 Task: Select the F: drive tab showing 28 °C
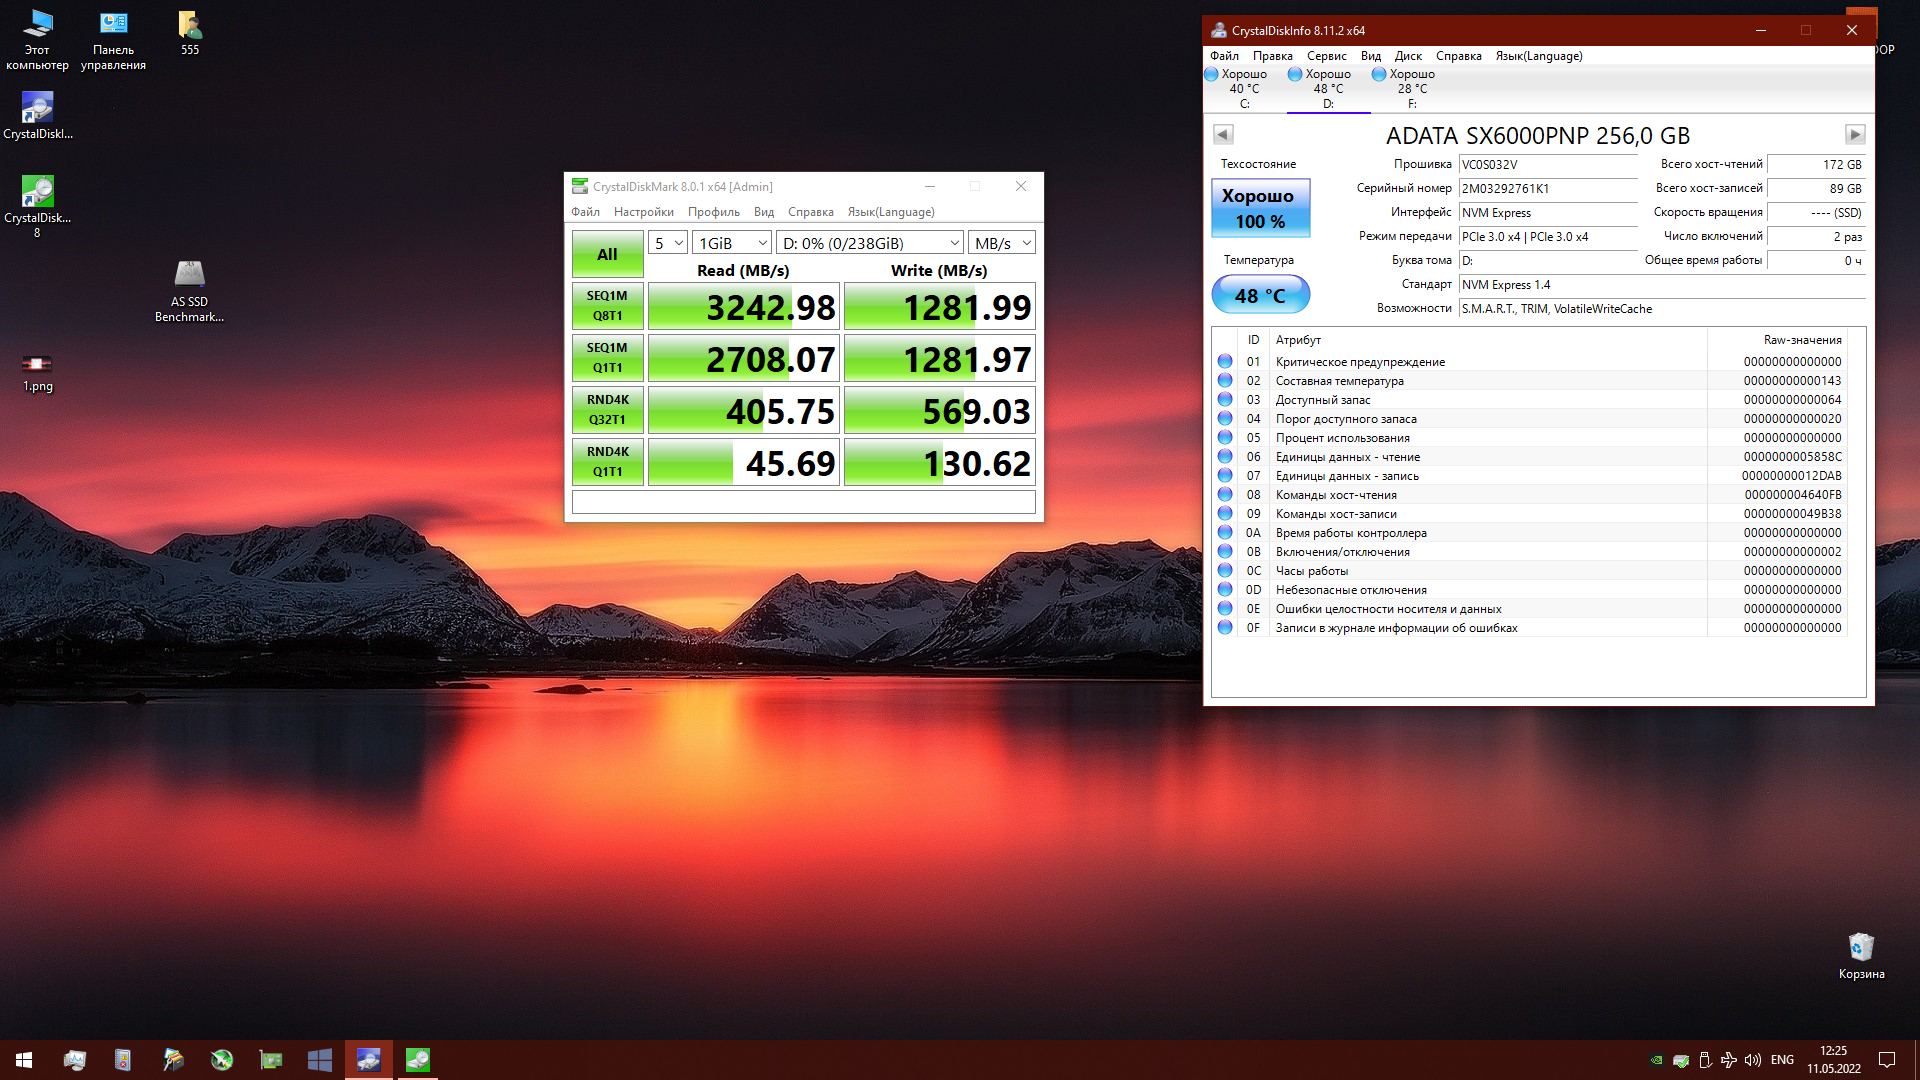(1412, 88)
